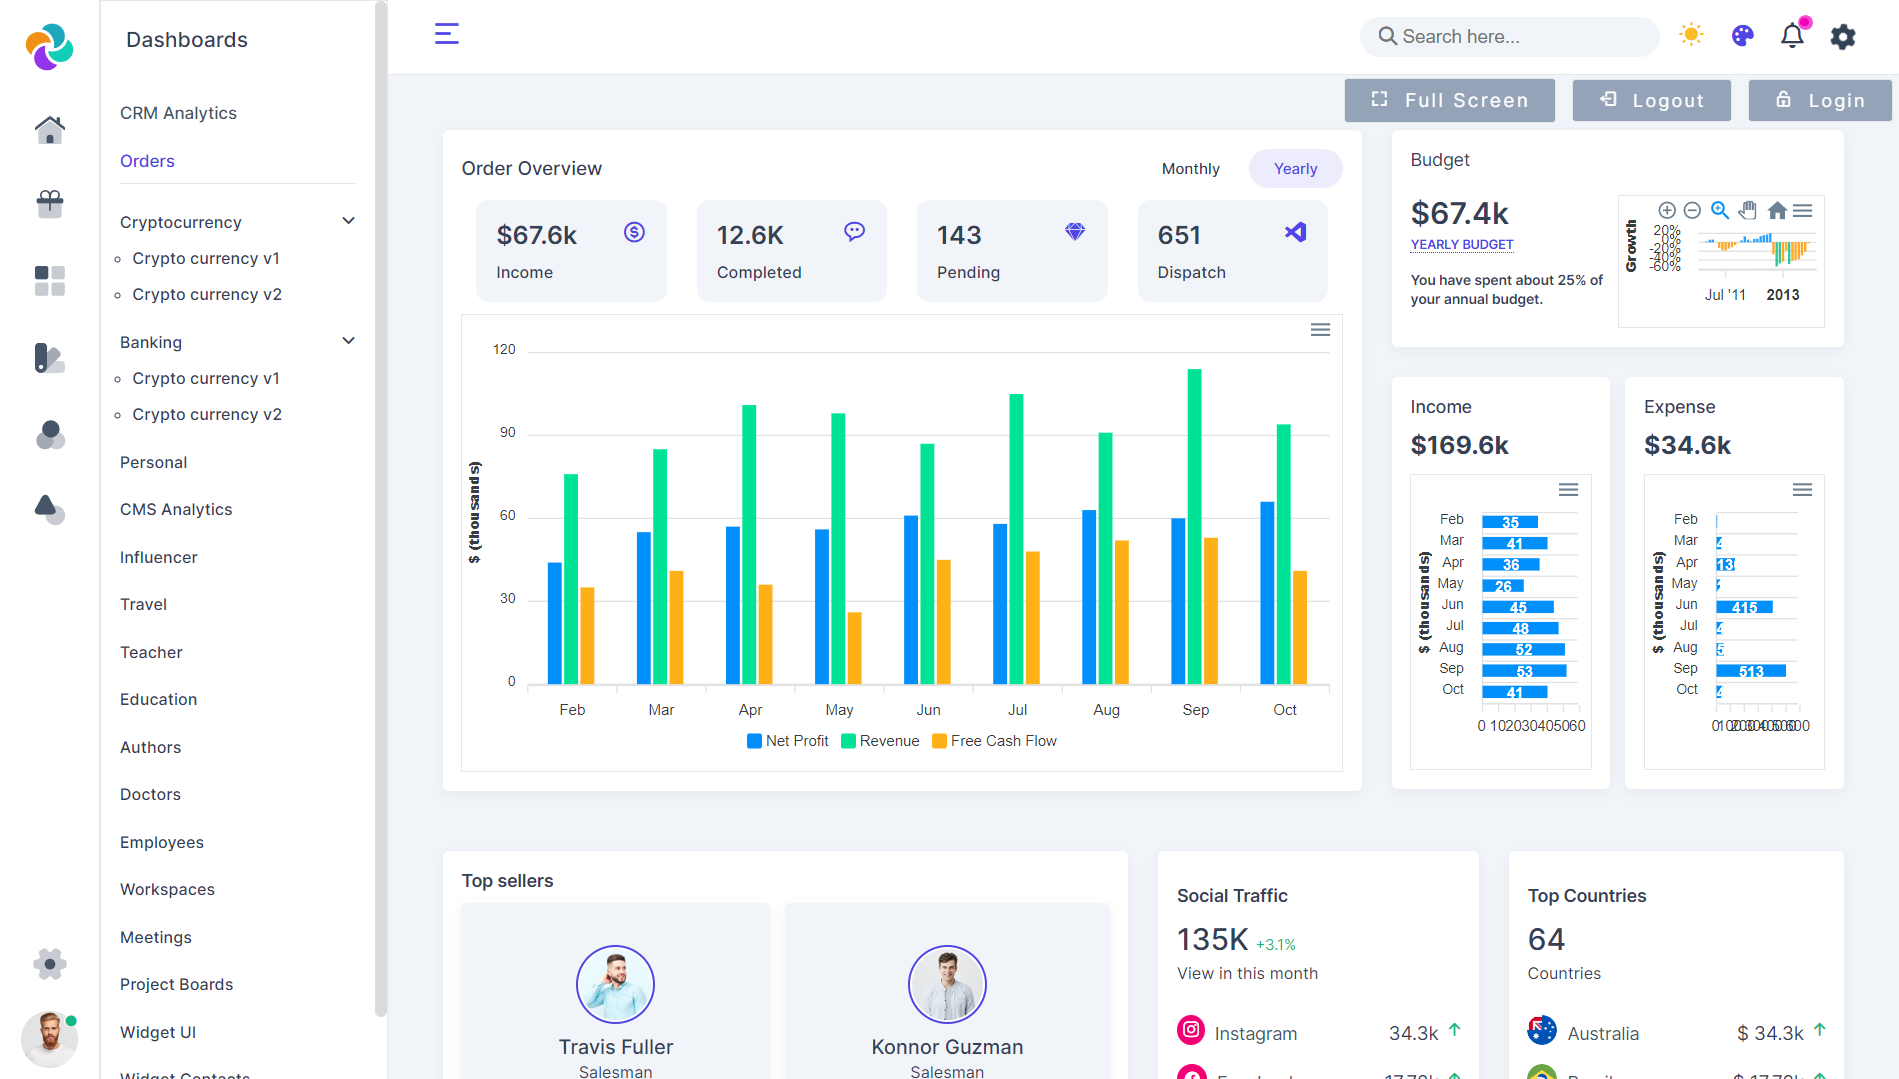Select Orders in the dashboards menu
Image resolution: width=1899 pixels, height=1079 pixels.
pyautogui.click(x=147, y=161)
